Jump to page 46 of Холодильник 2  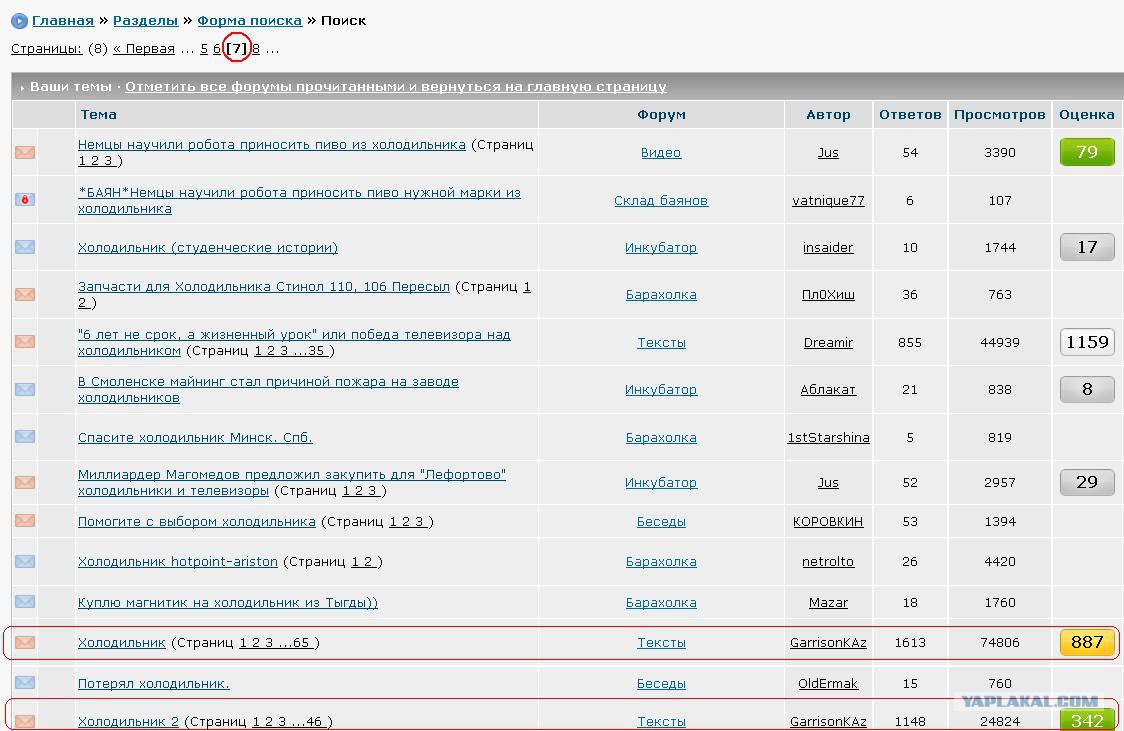pyautogui.click(x=313, y=722)
